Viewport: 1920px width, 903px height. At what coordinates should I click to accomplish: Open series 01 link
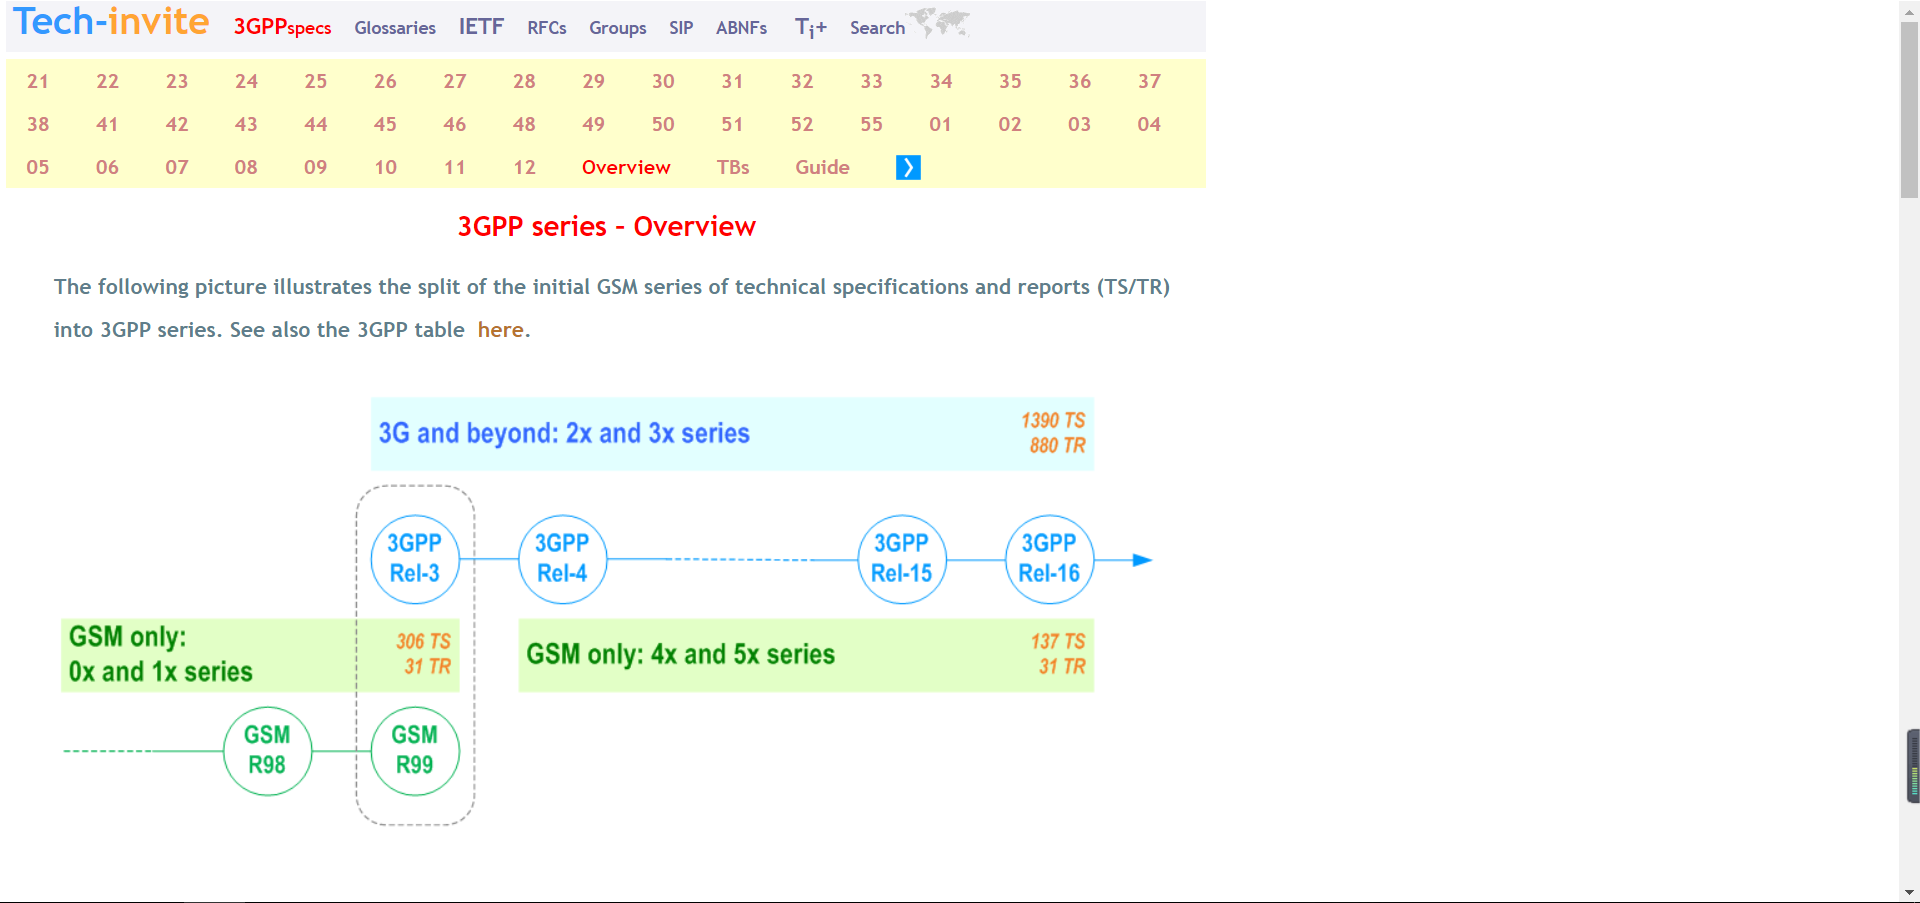940,124
